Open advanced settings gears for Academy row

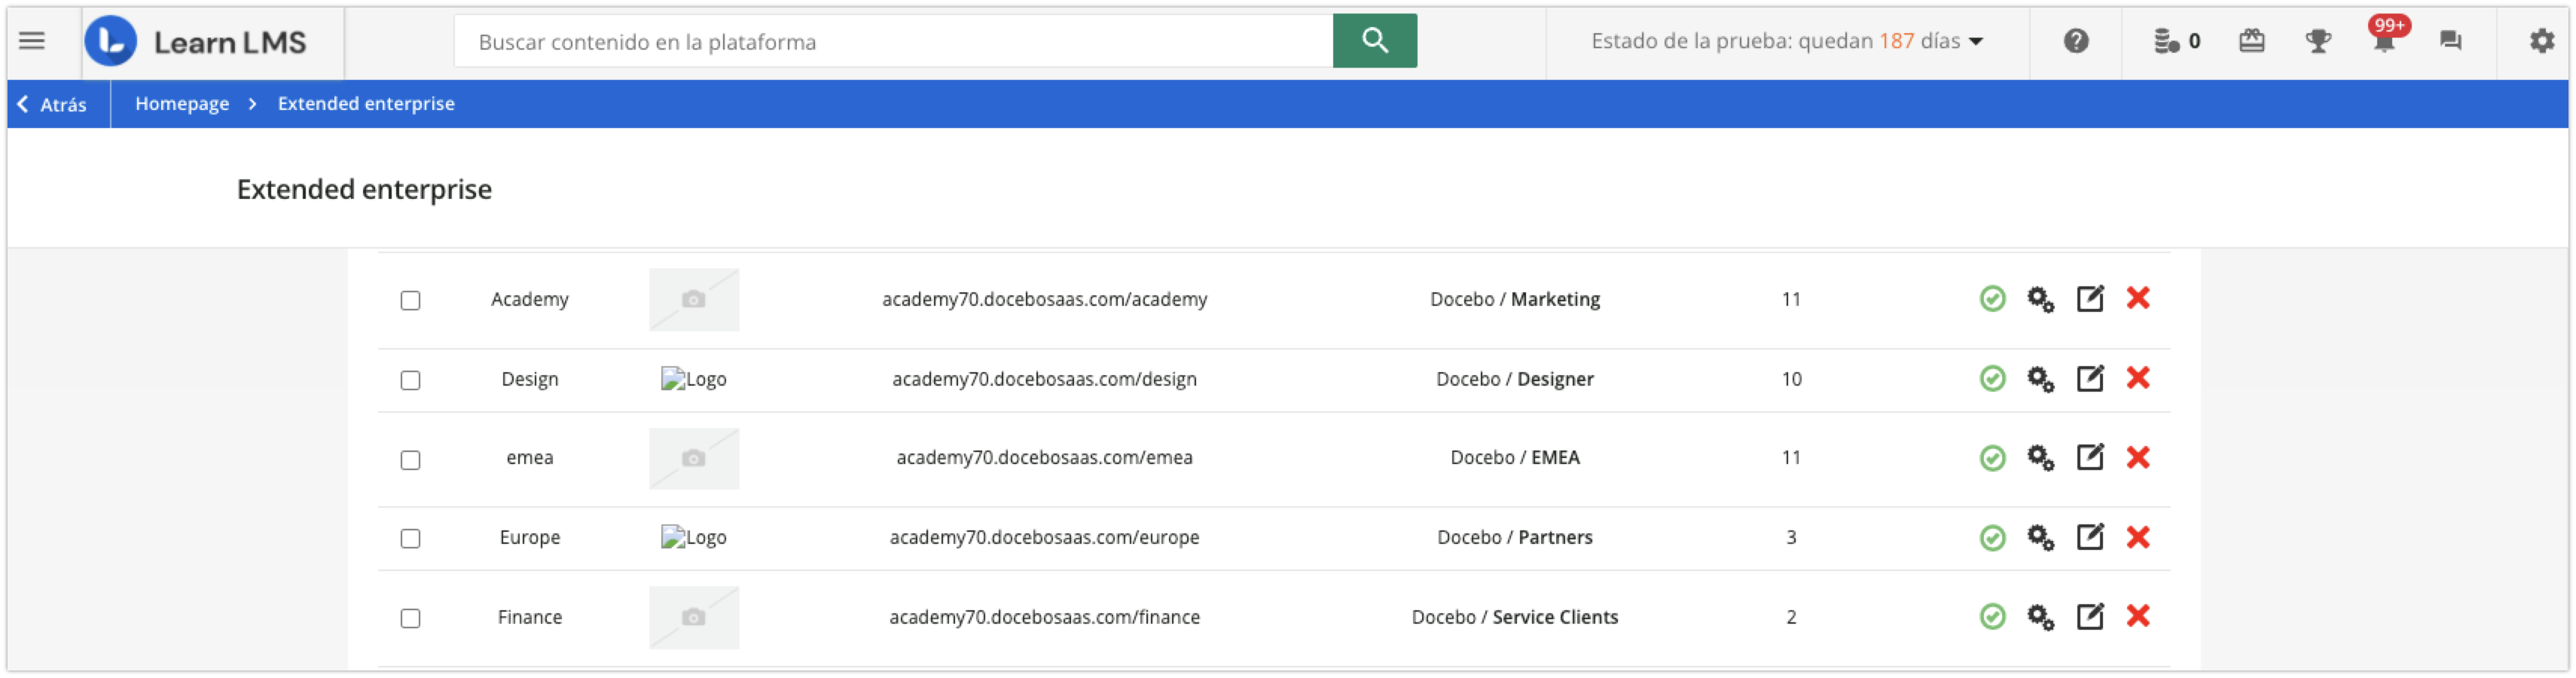pos(2040,299)
